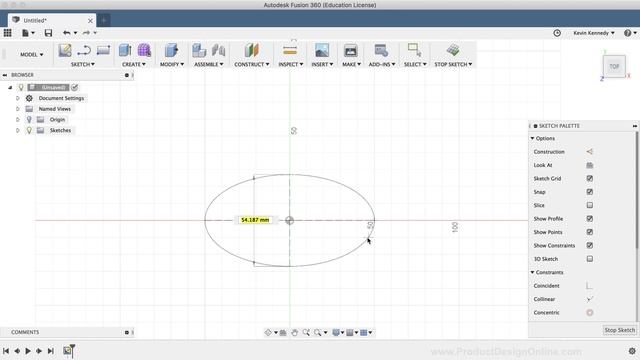This screenshot has height=360, width=640.
Task: Select the Create Form tool
Action: [x=144, y=50]
